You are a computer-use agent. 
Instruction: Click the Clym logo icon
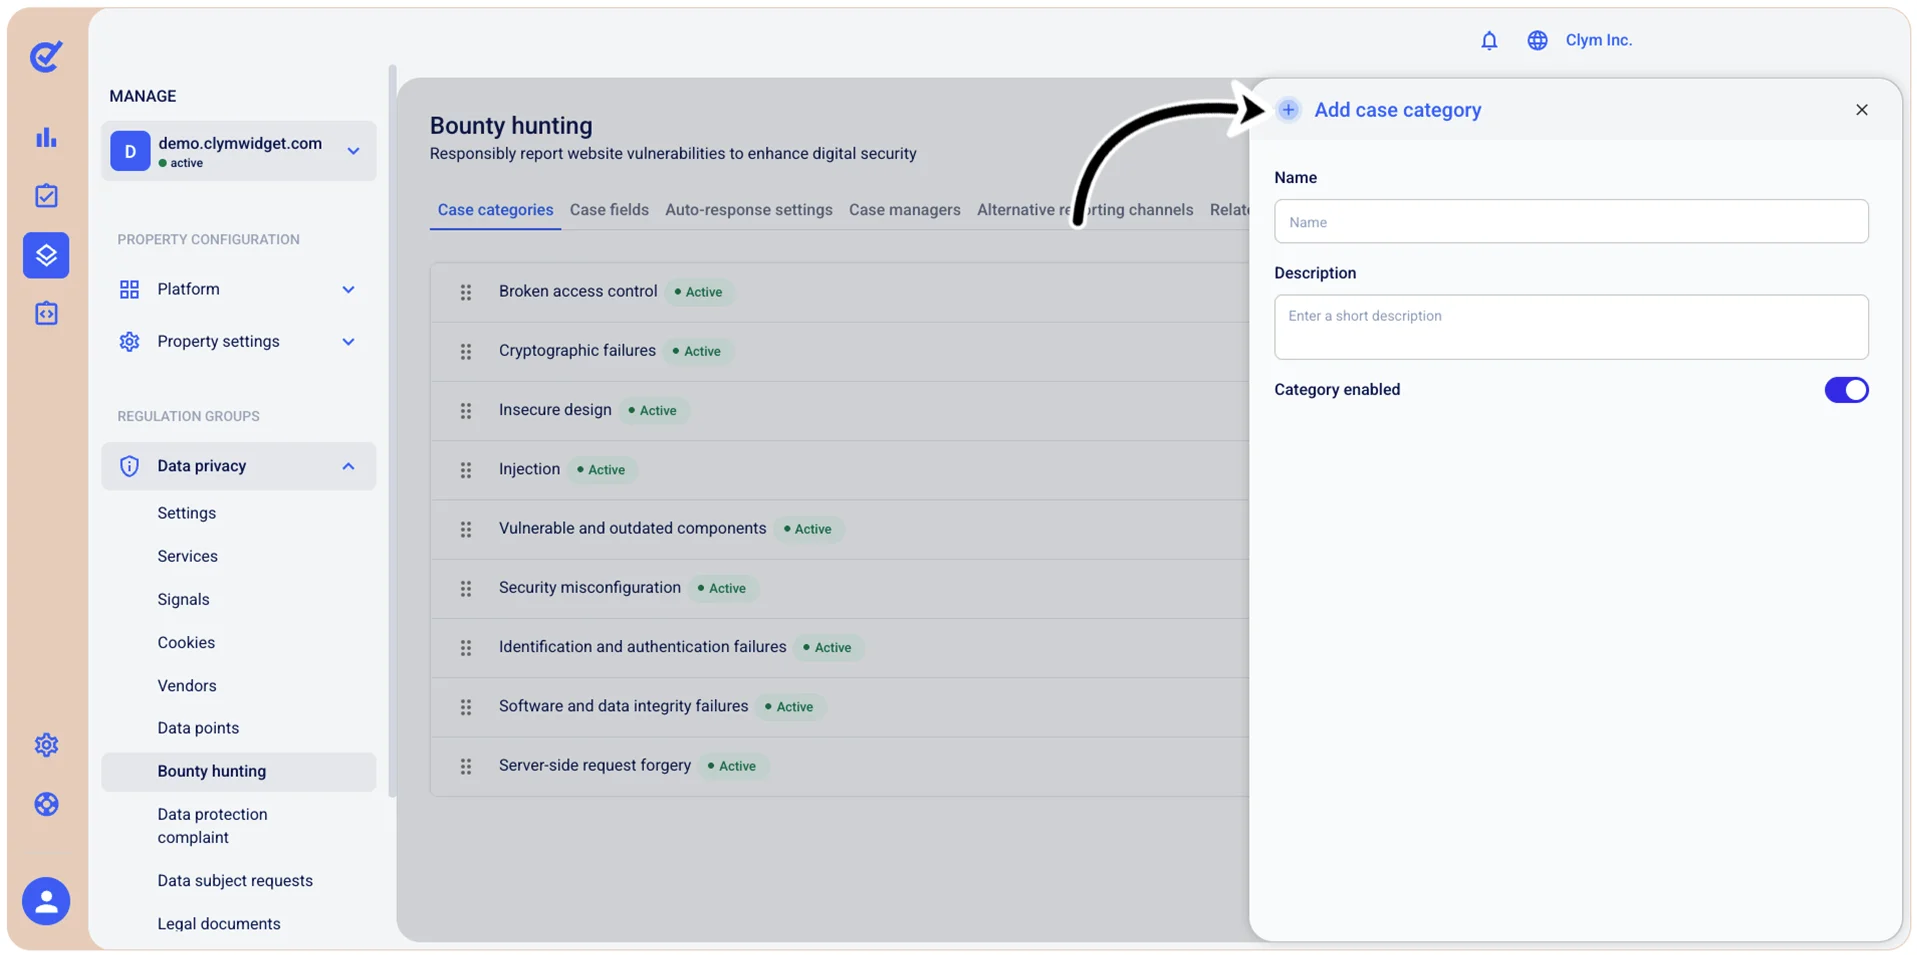tap(46, 56)
